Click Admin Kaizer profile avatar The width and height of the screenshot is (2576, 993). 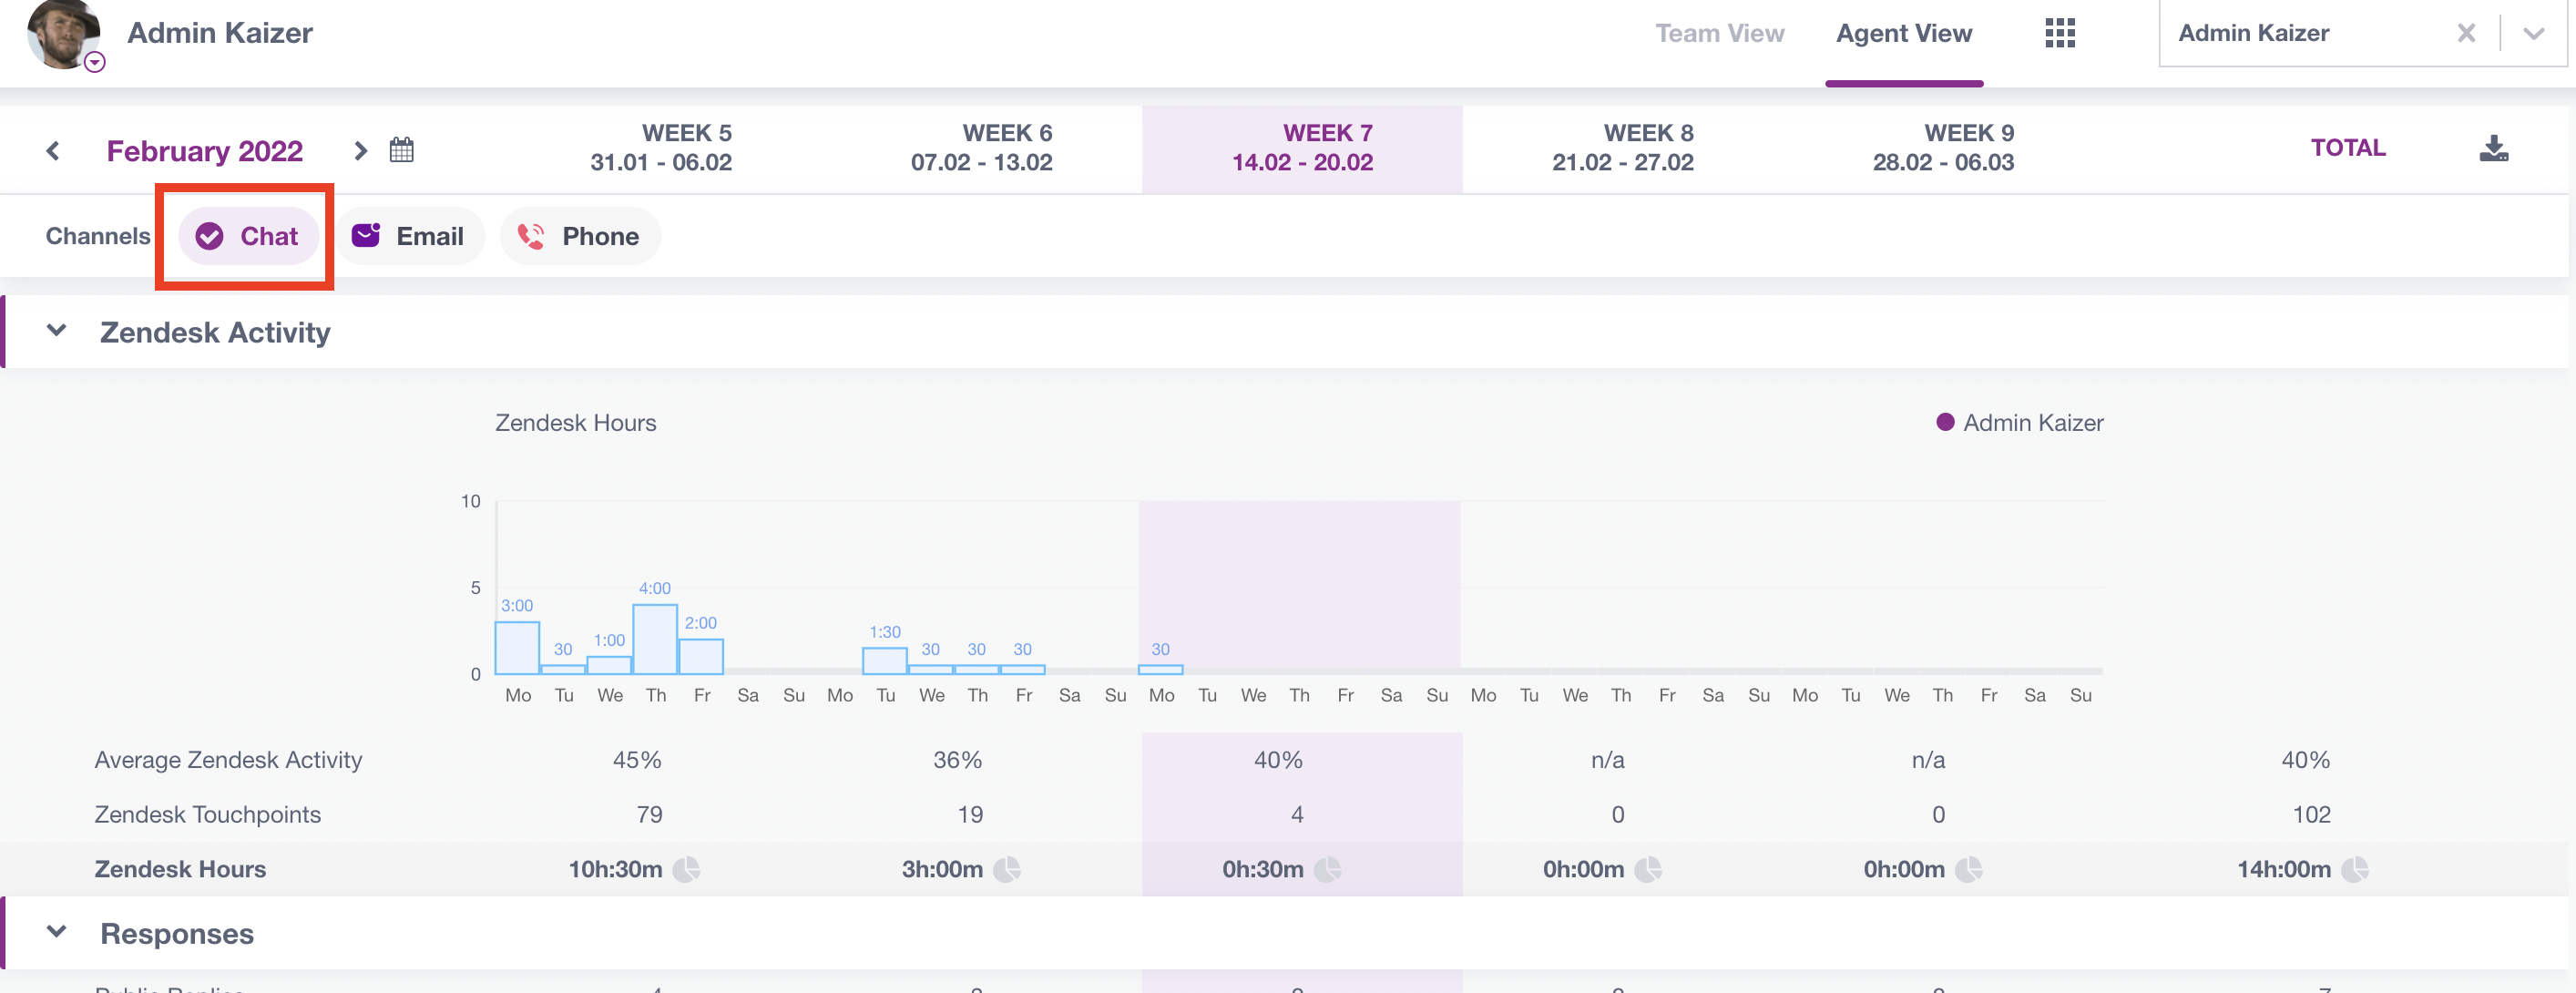click(63, 33)
